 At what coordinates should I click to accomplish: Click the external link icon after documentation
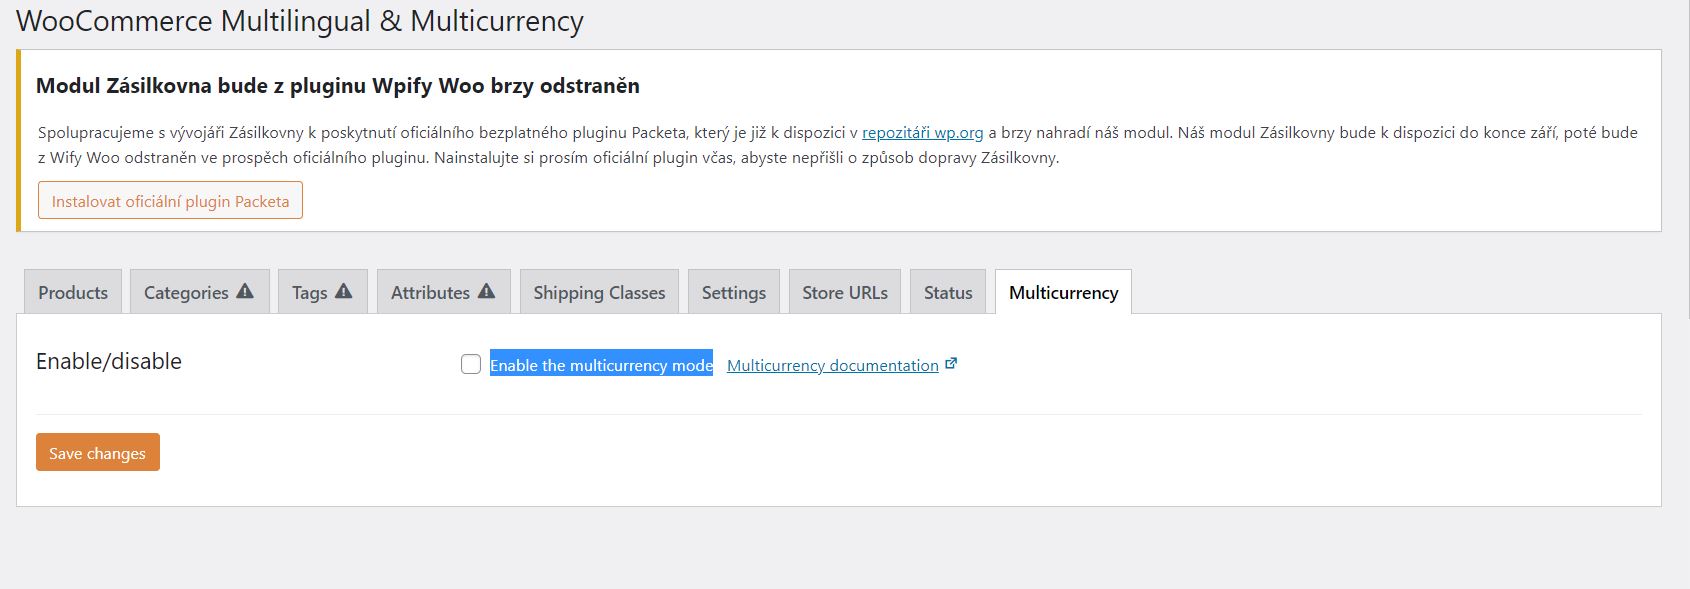[x=951, y=364]
